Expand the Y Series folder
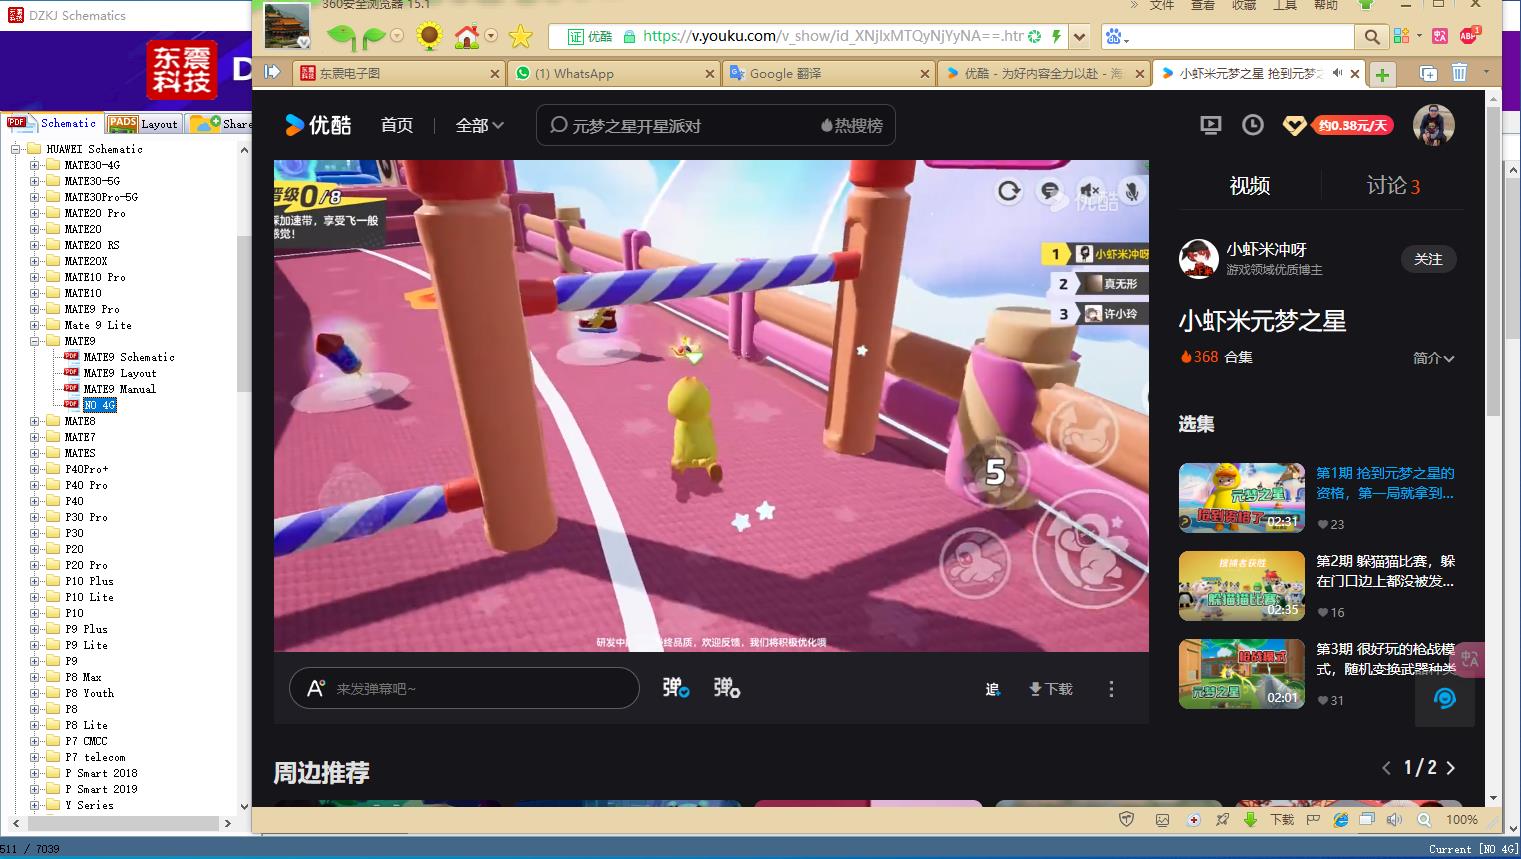The width and height of the screenshot is (1521, 859). (34, 805)
